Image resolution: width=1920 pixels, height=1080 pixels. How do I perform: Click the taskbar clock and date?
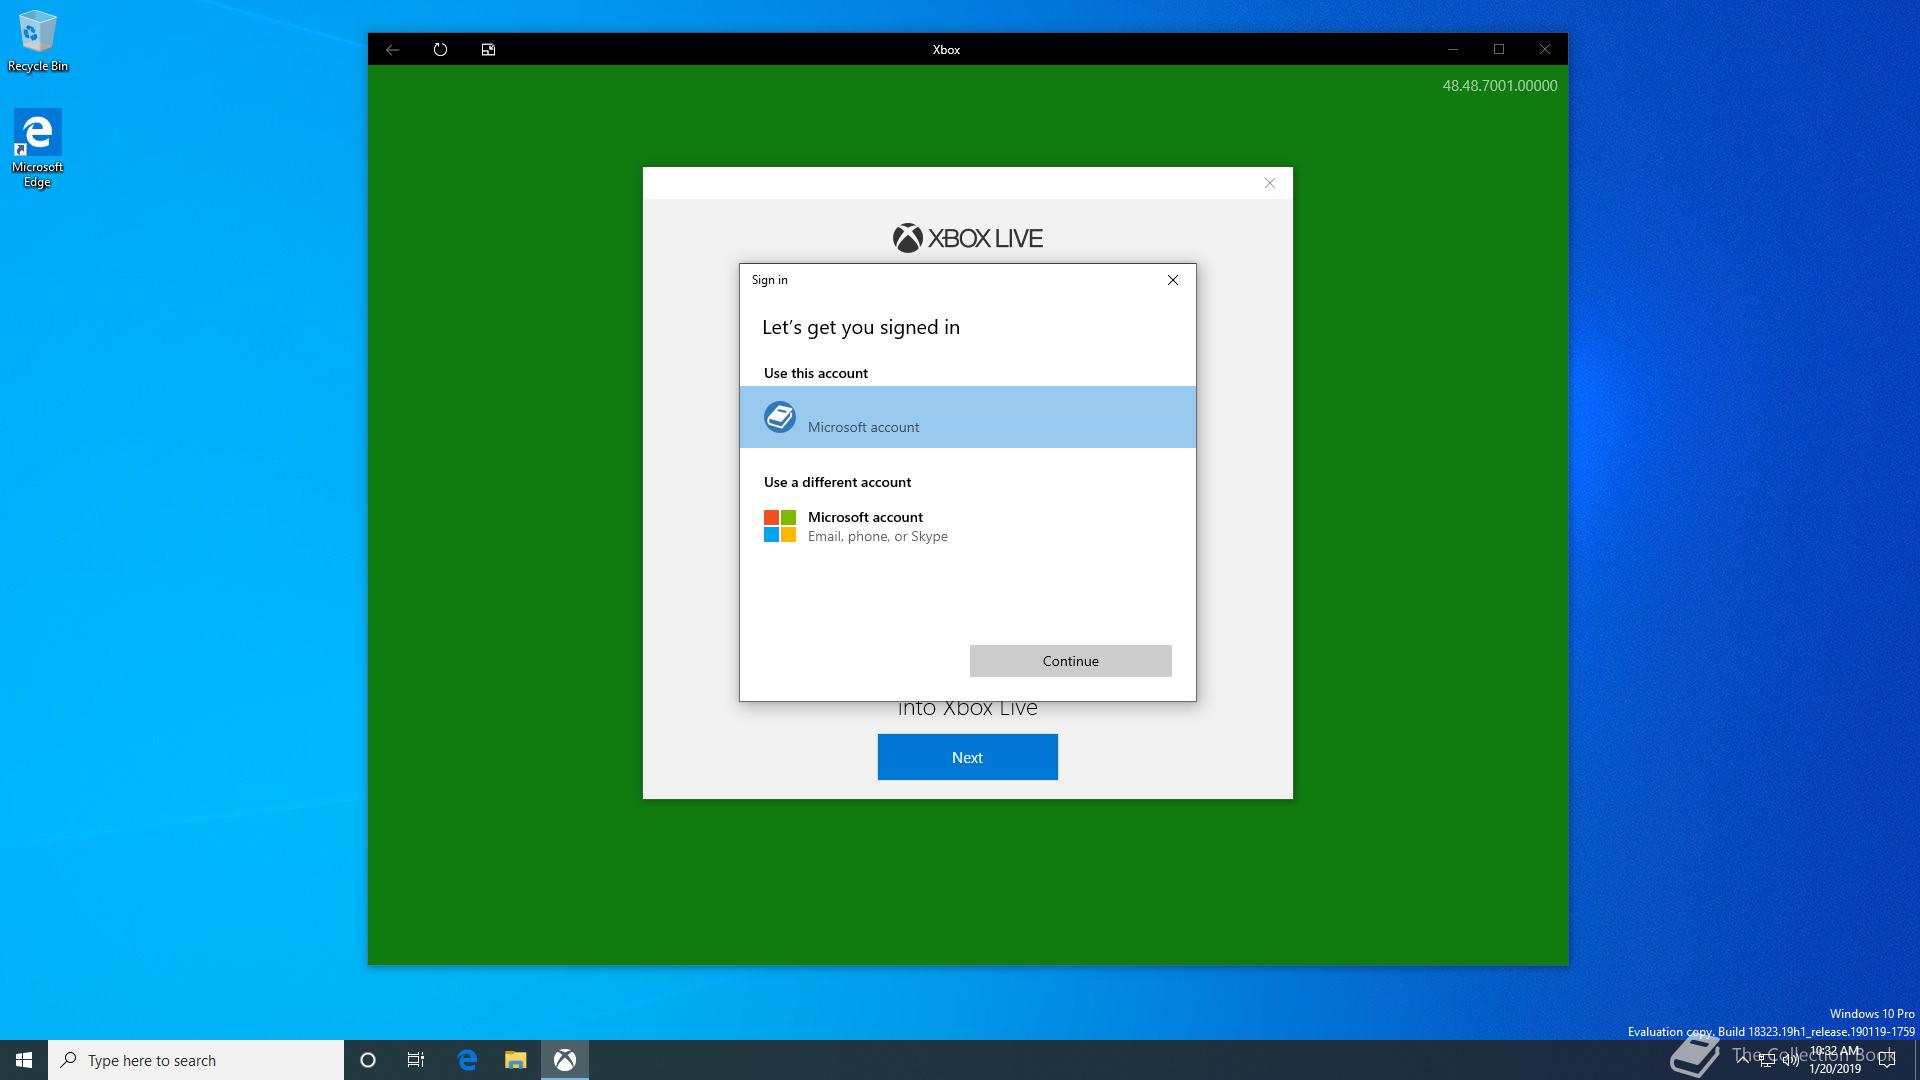[1835, 1060]
